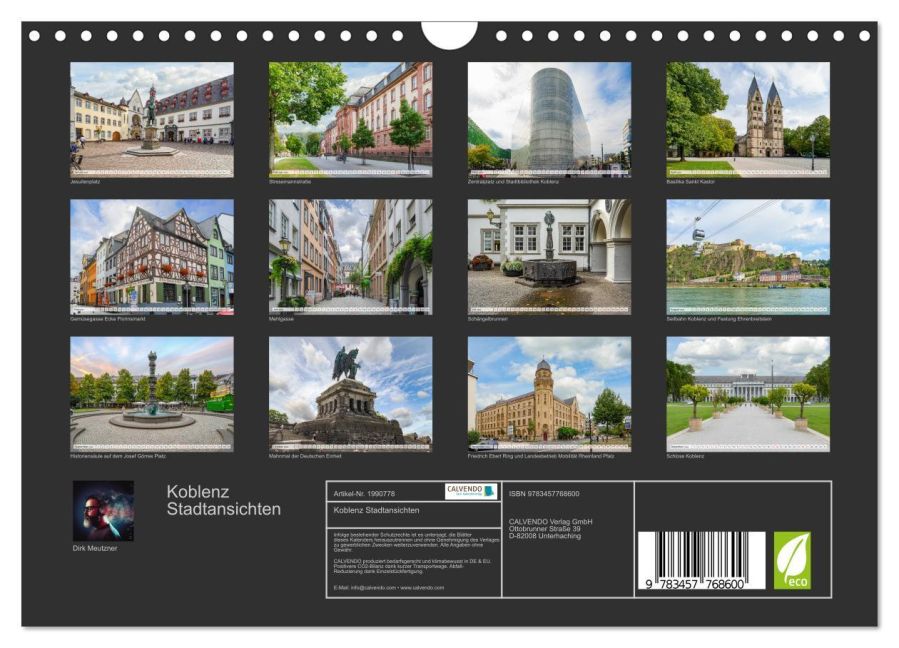Click the spiral binding at the top

250,35
